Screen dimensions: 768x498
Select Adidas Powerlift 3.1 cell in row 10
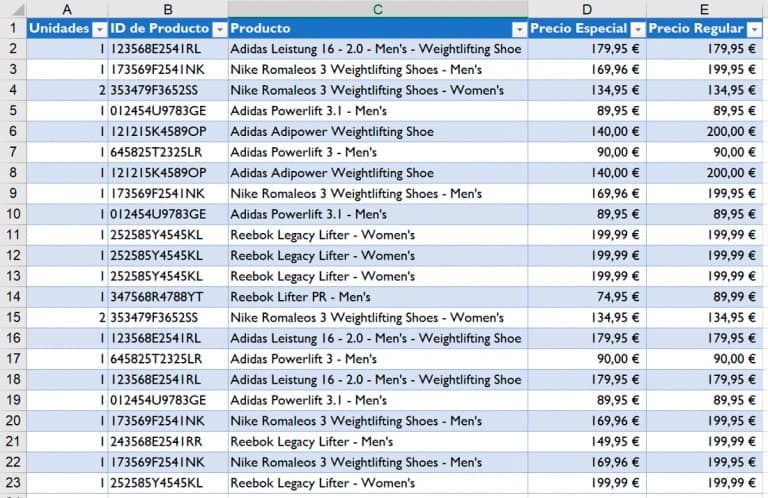(378, 214)
